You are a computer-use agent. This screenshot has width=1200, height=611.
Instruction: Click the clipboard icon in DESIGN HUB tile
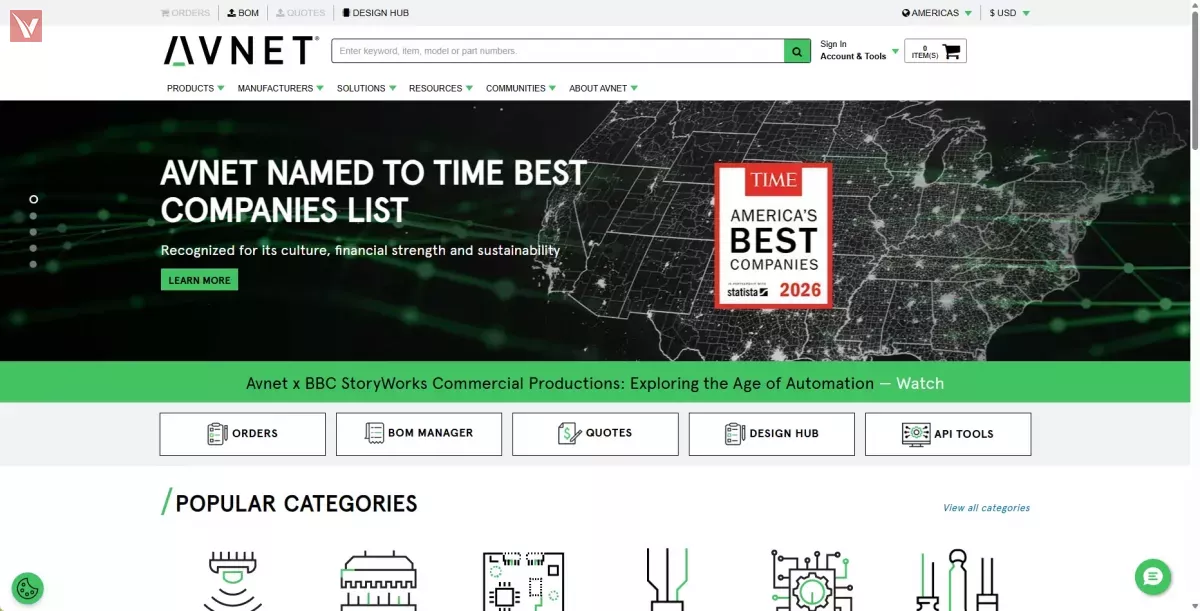tap(735, 434)
